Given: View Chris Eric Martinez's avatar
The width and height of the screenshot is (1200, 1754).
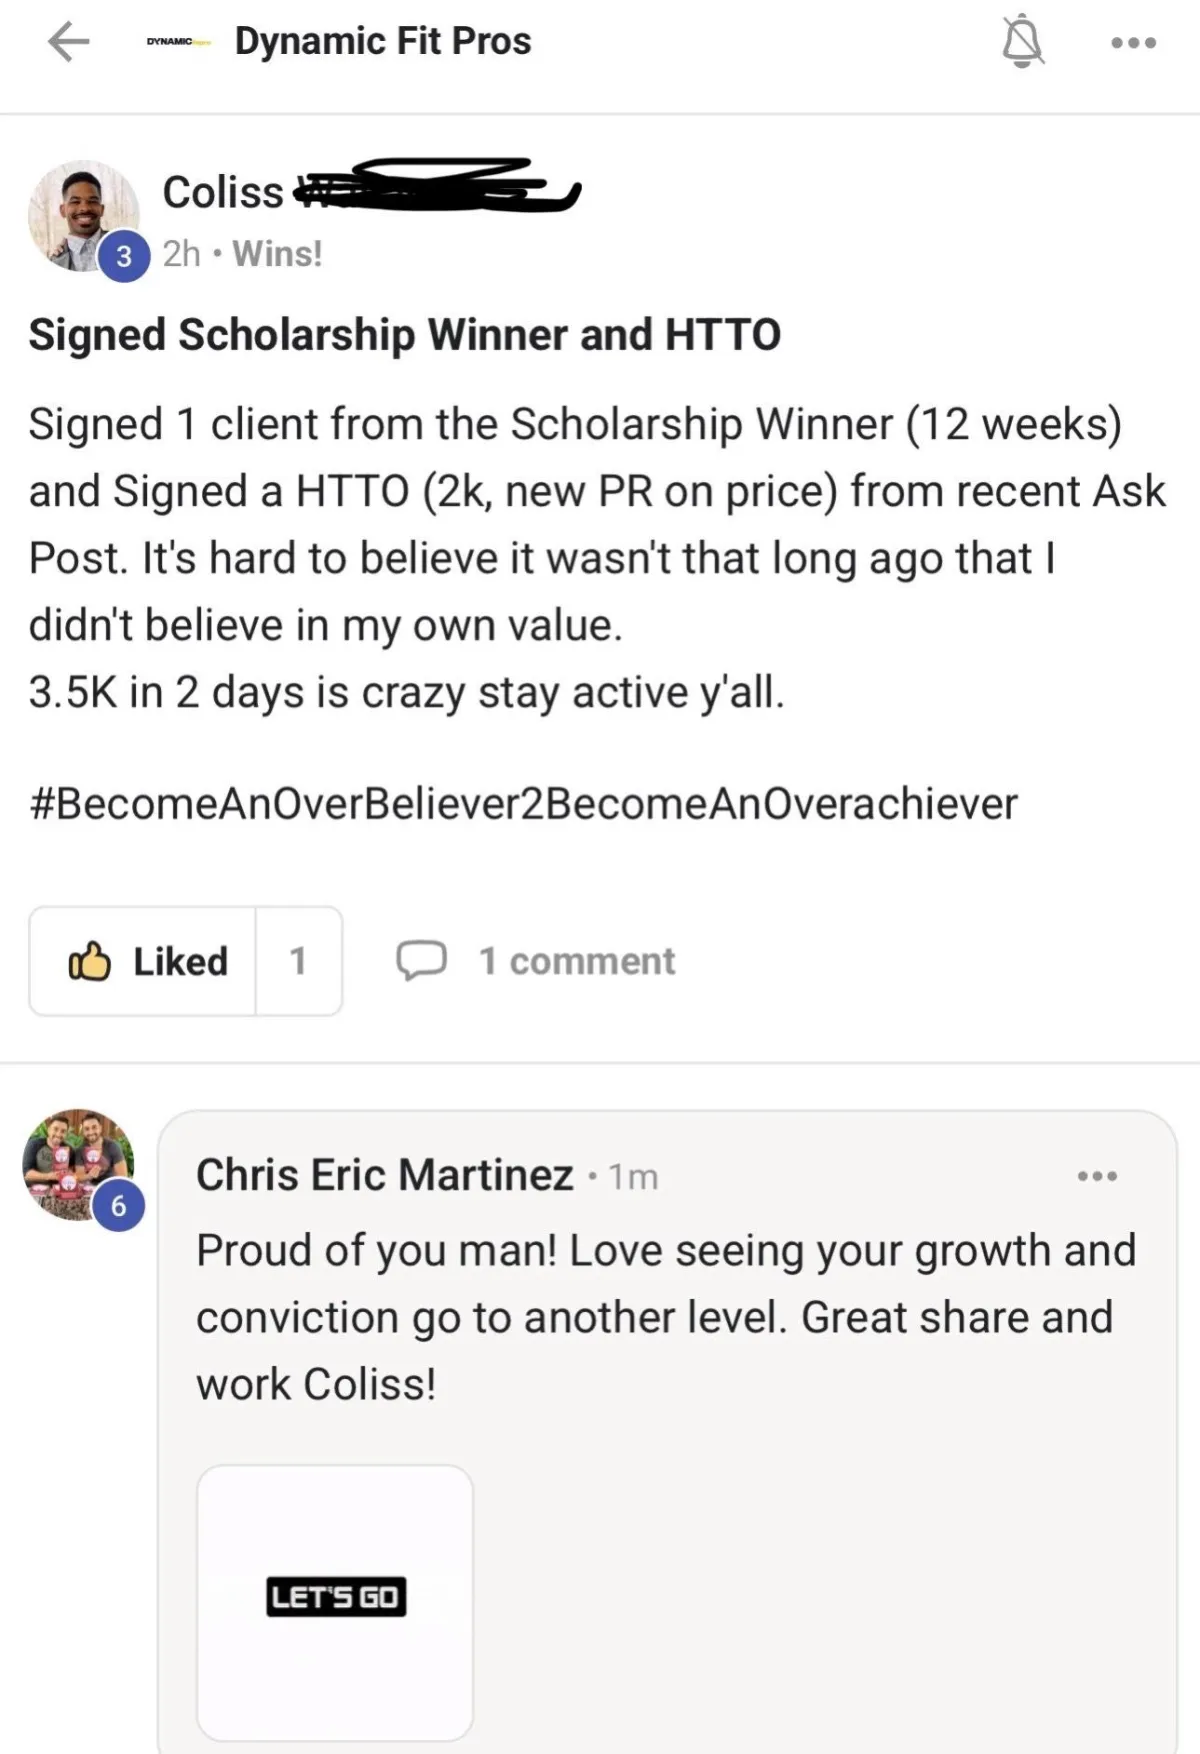Looking at the screenshot, I should (x=76, y=1162).
